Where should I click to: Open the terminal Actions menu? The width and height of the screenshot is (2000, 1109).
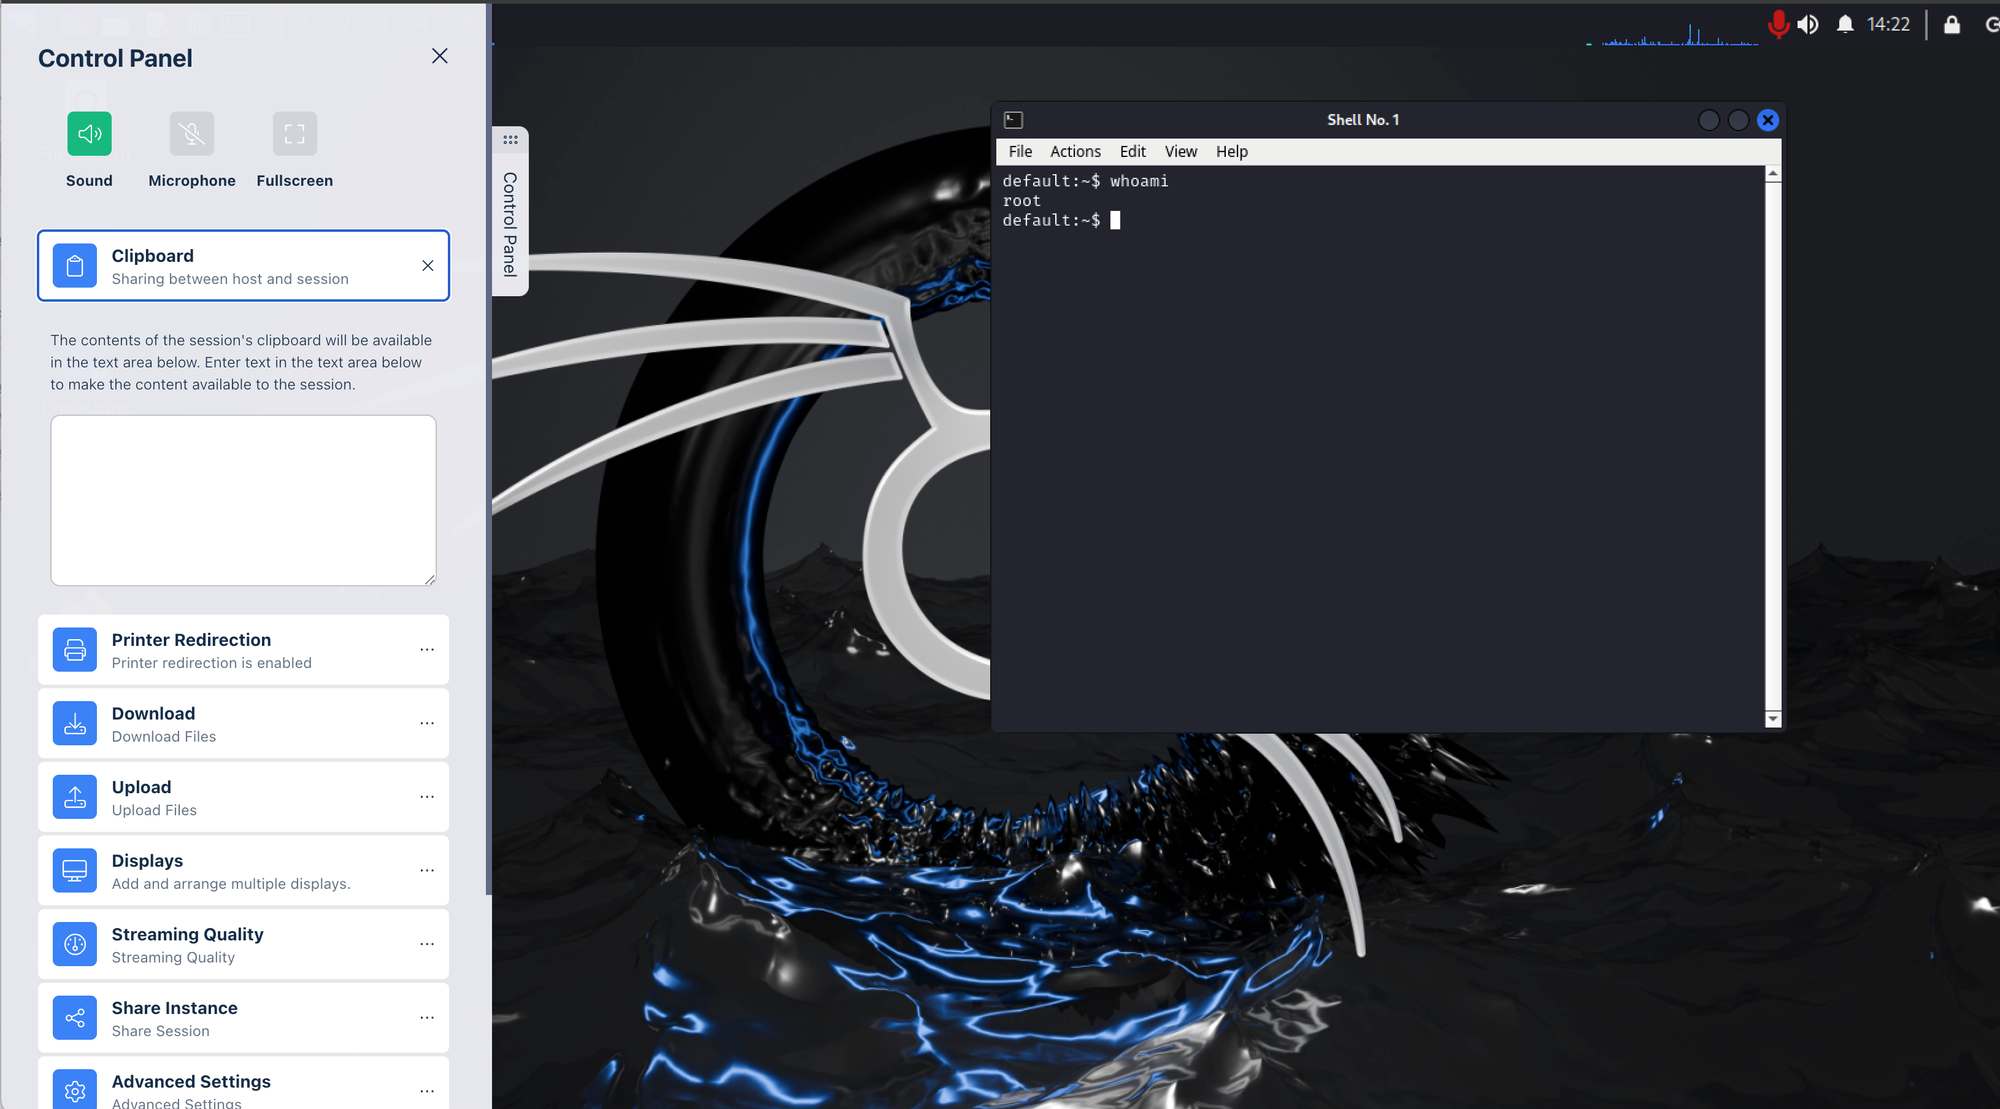(1075, 152)
